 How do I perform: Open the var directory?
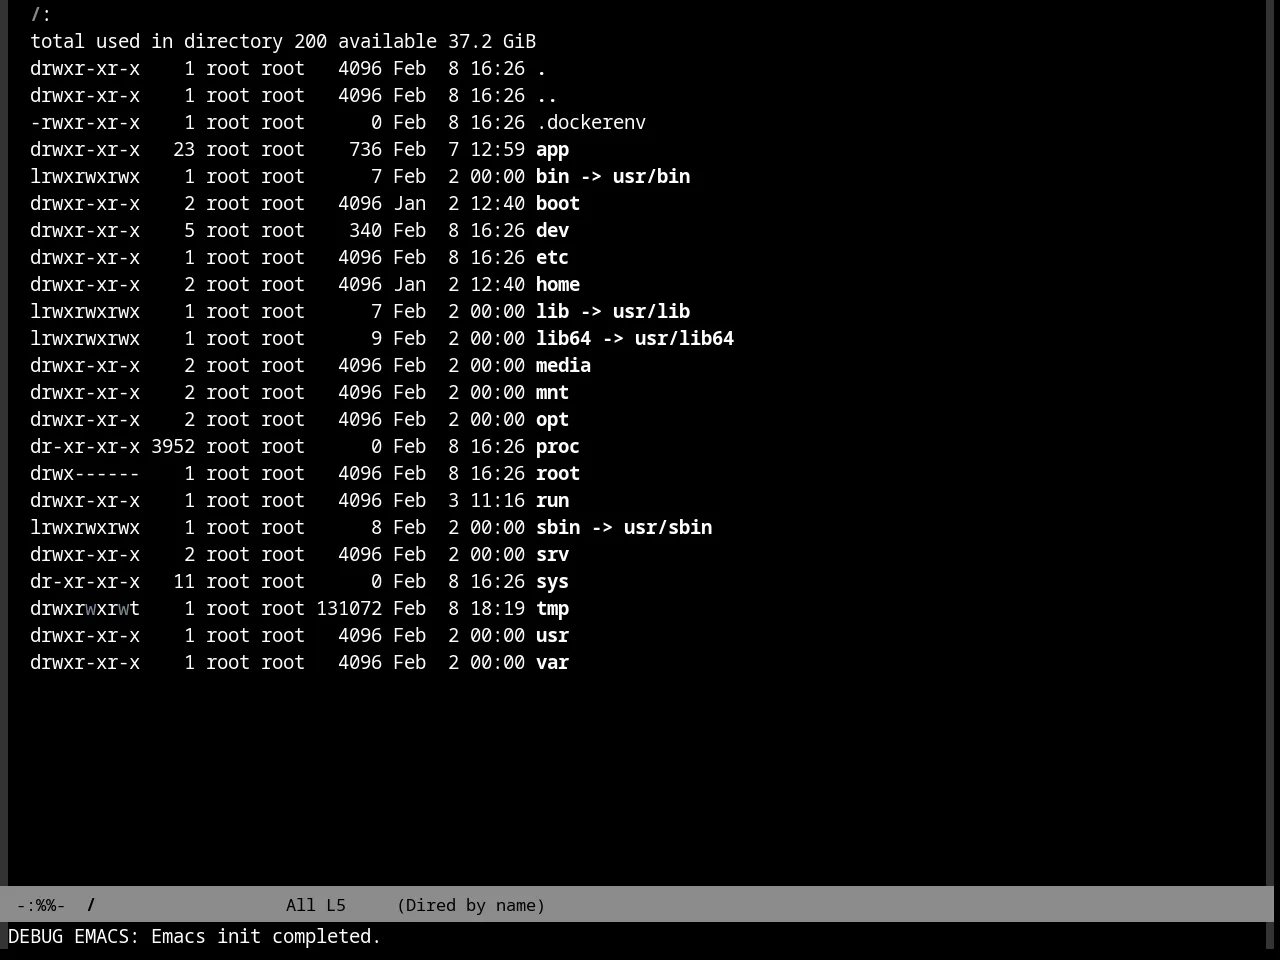[552, 663]
